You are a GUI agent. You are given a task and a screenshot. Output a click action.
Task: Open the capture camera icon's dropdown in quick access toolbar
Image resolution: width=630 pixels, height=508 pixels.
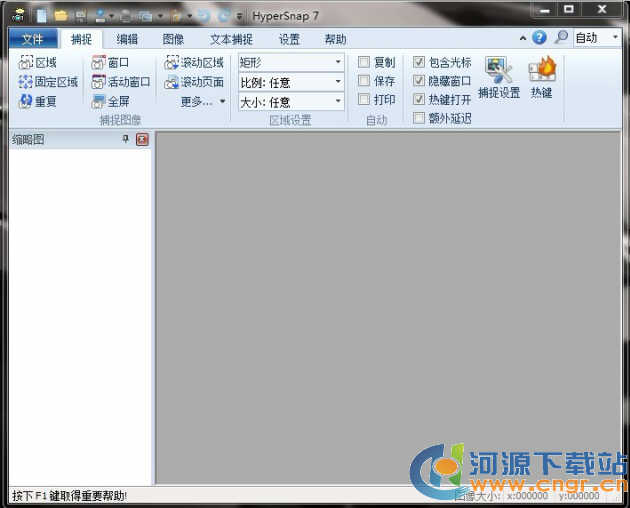[160, 16]
